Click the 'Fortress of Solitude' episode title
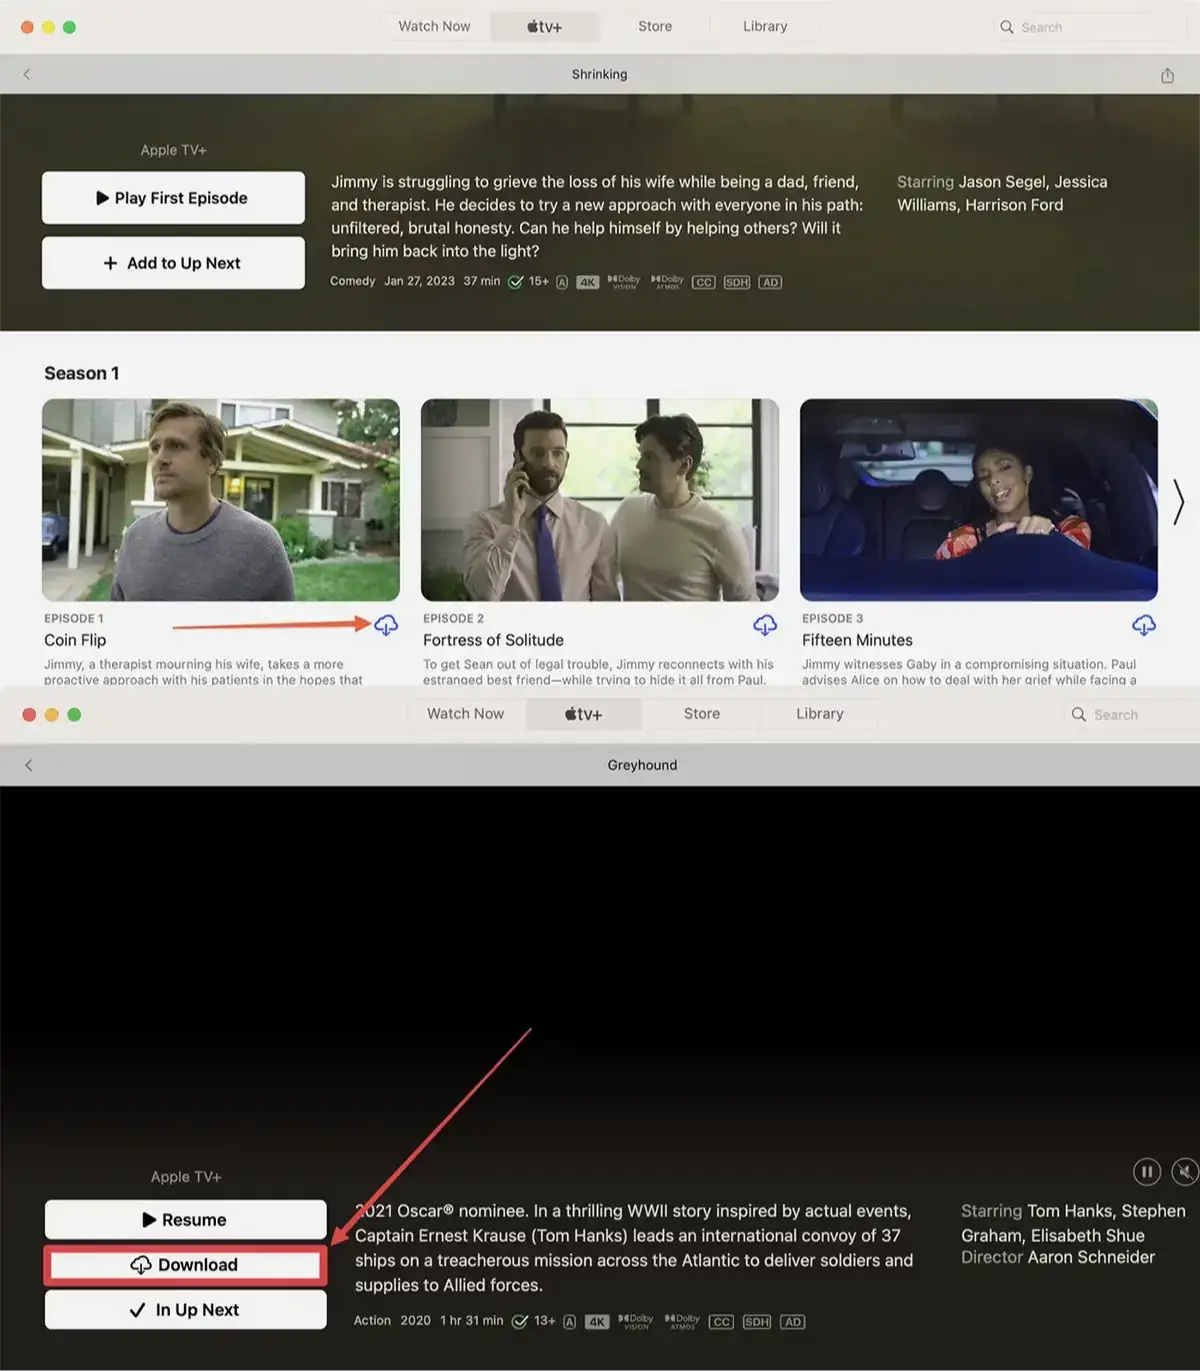This screenshot has height=1371, width=1200. point(493,640)
